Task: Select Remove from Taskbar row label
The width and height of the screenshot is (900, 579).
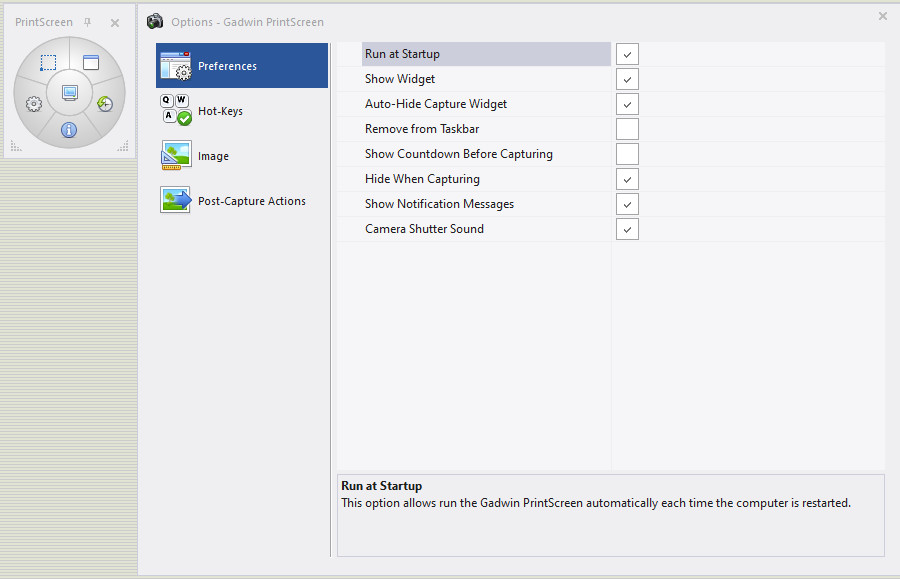Action: [422, 129]
